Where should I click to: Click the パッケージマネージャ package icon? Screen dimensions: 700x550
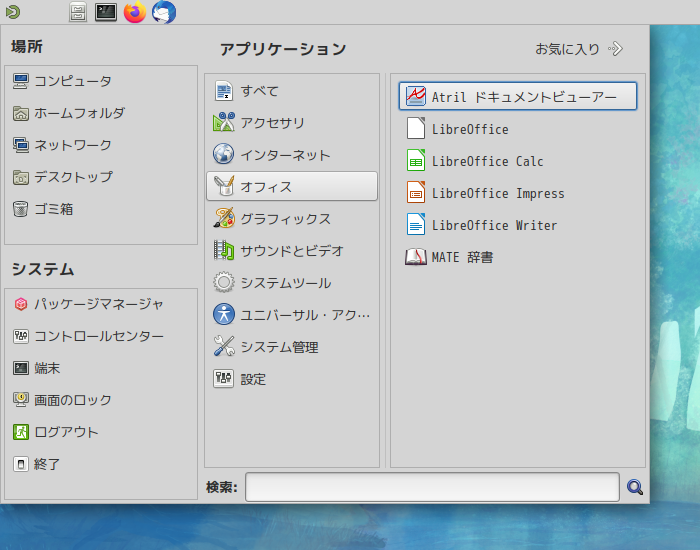pyautogui.click(x=21, y=304)
